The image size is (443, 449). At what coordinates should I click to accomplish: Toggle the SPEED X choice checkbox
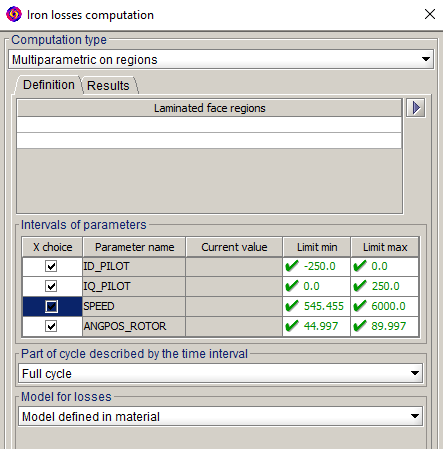[51, 306]
